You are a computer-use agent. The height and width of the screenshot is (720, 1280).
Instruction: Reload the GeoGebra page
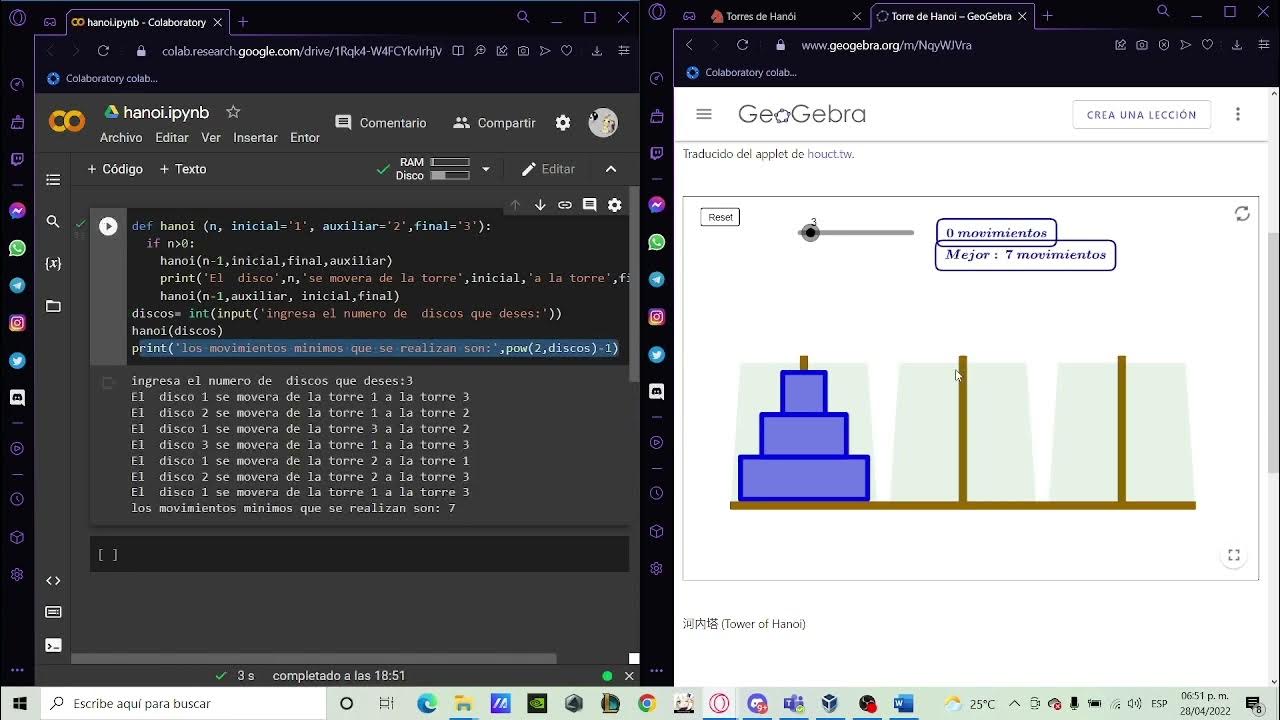click(742, 45)
